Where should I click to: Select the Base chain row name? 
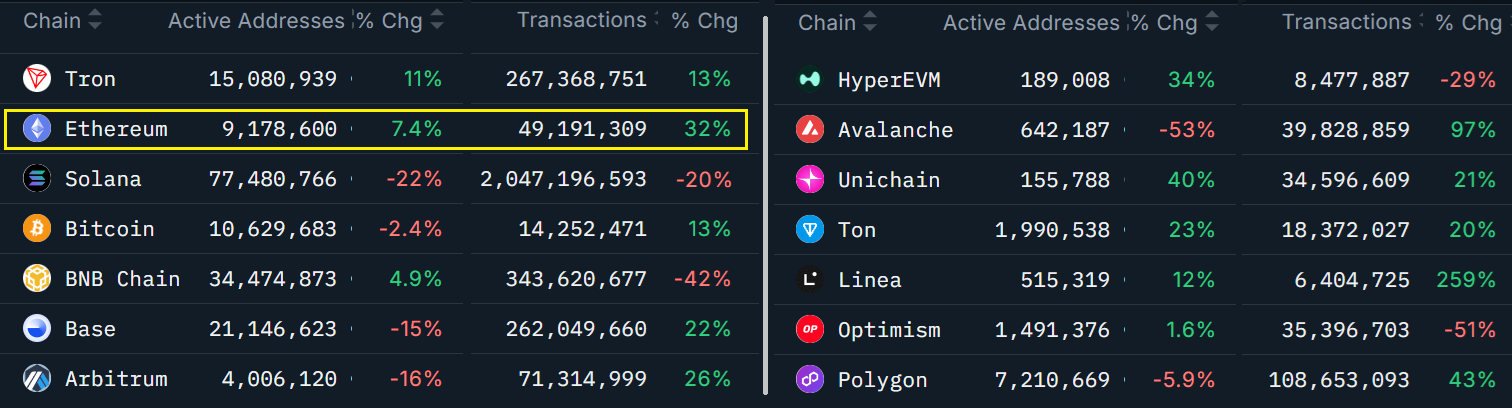click(x=90, y=329)
